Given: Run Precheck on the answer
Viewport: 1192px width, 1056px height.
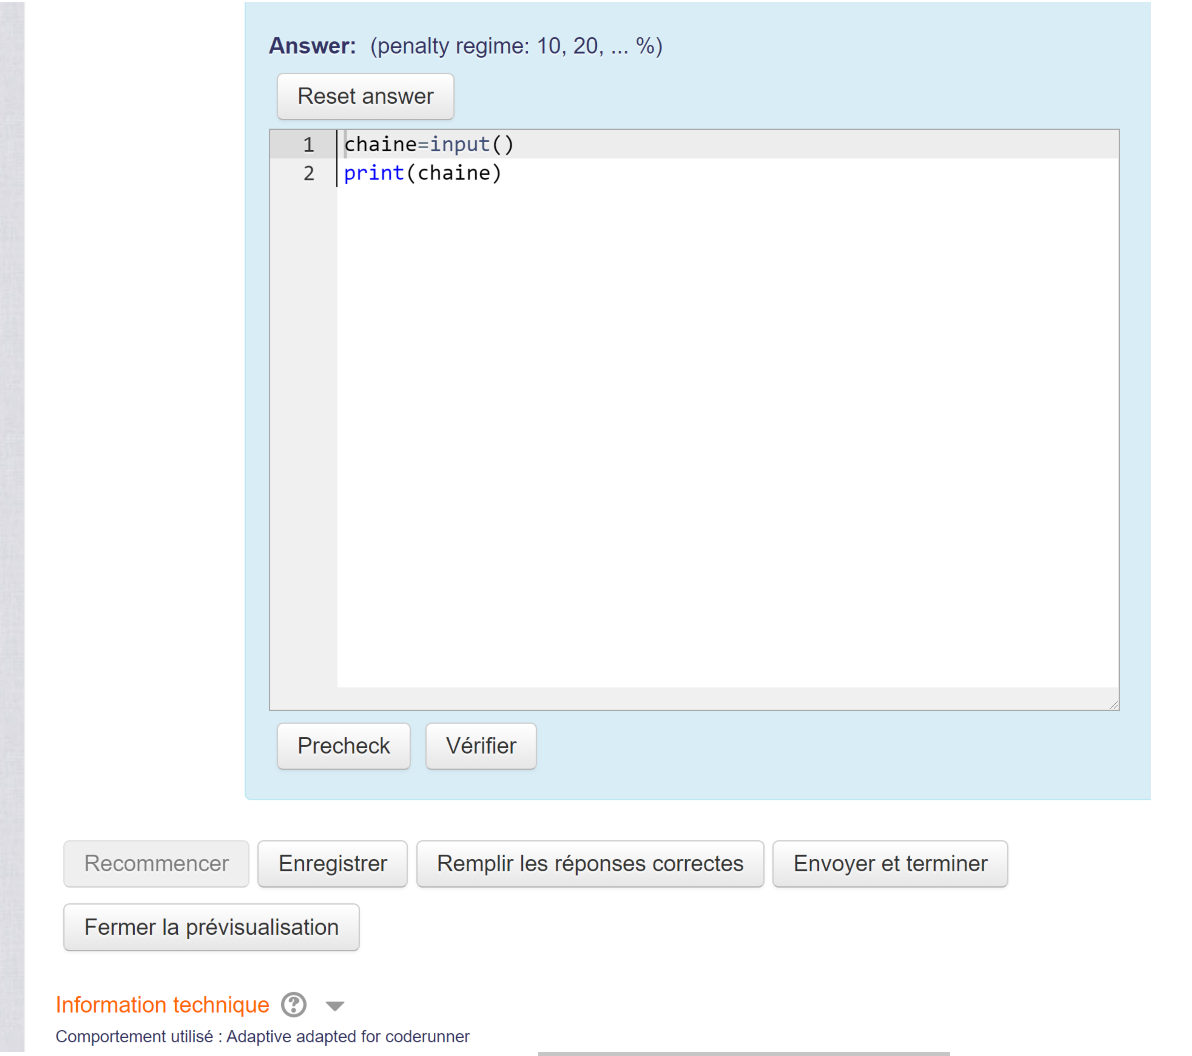Looking at the screenshot, I should 343,745.
